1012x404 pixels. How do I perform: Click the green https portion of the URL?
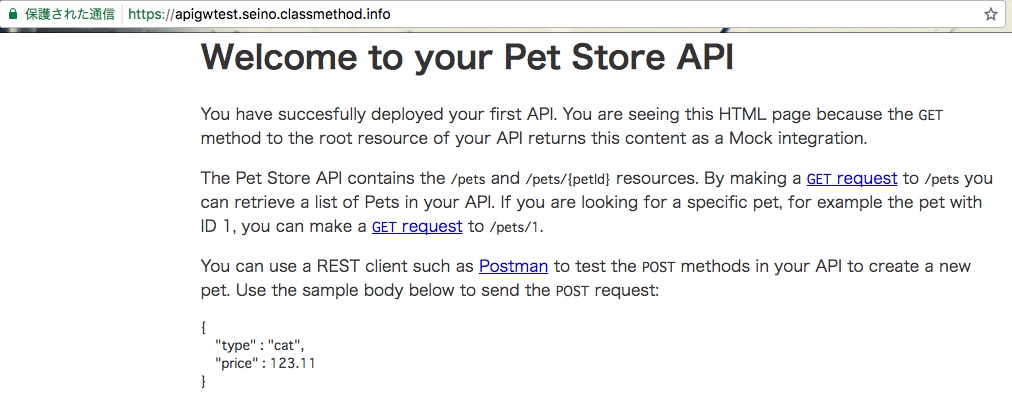coord(146,14)
